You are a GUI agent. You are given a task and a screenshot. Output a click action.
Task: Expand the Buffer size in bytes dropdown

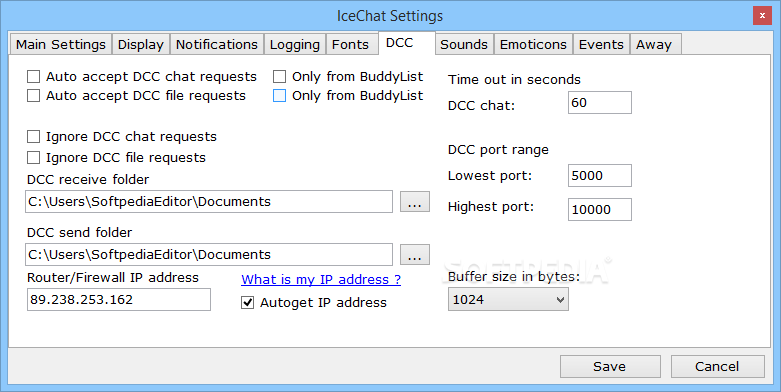508,300
